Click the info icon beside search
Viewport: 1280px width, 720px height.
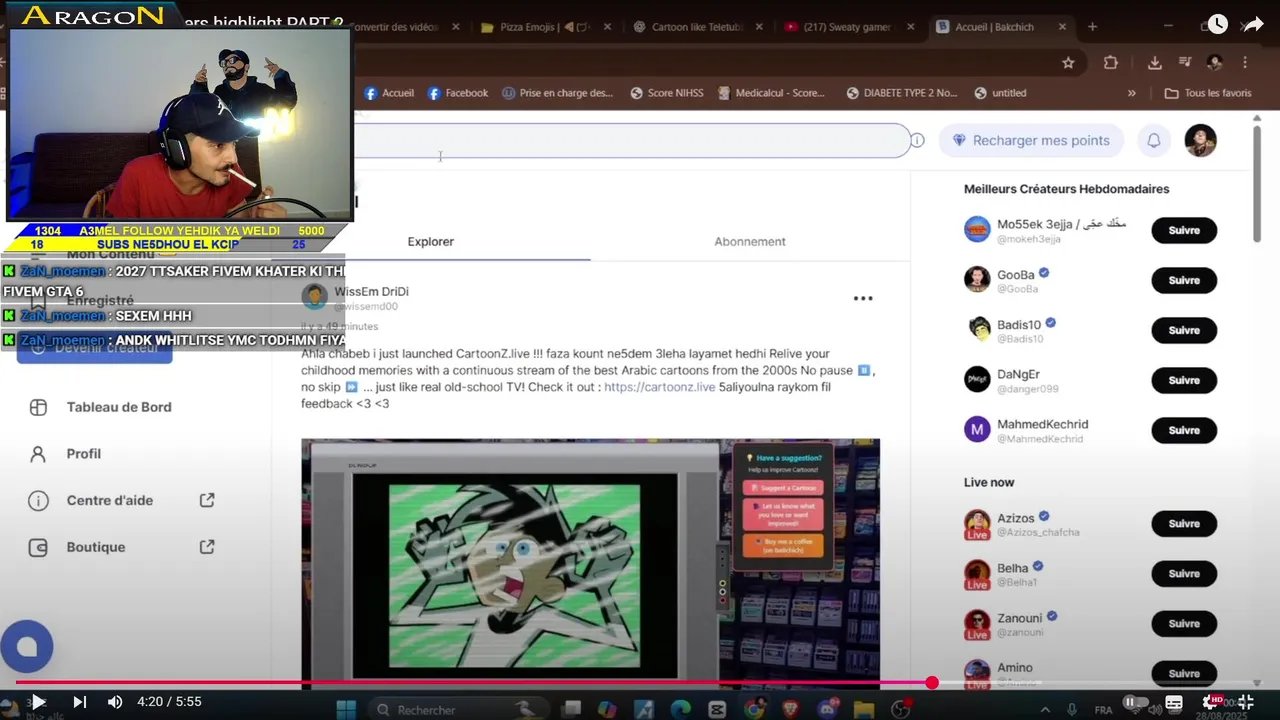tap(917, 140)
